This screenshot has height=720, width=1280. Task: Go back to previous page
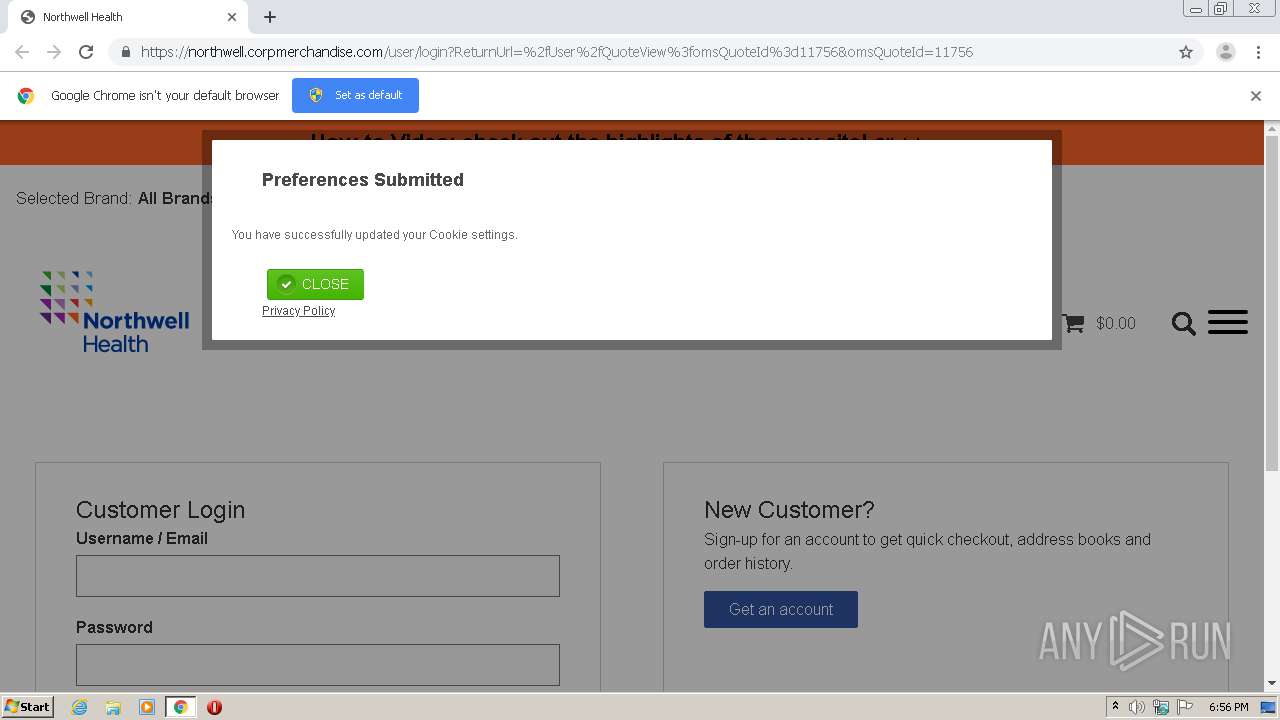click(22, 52)
